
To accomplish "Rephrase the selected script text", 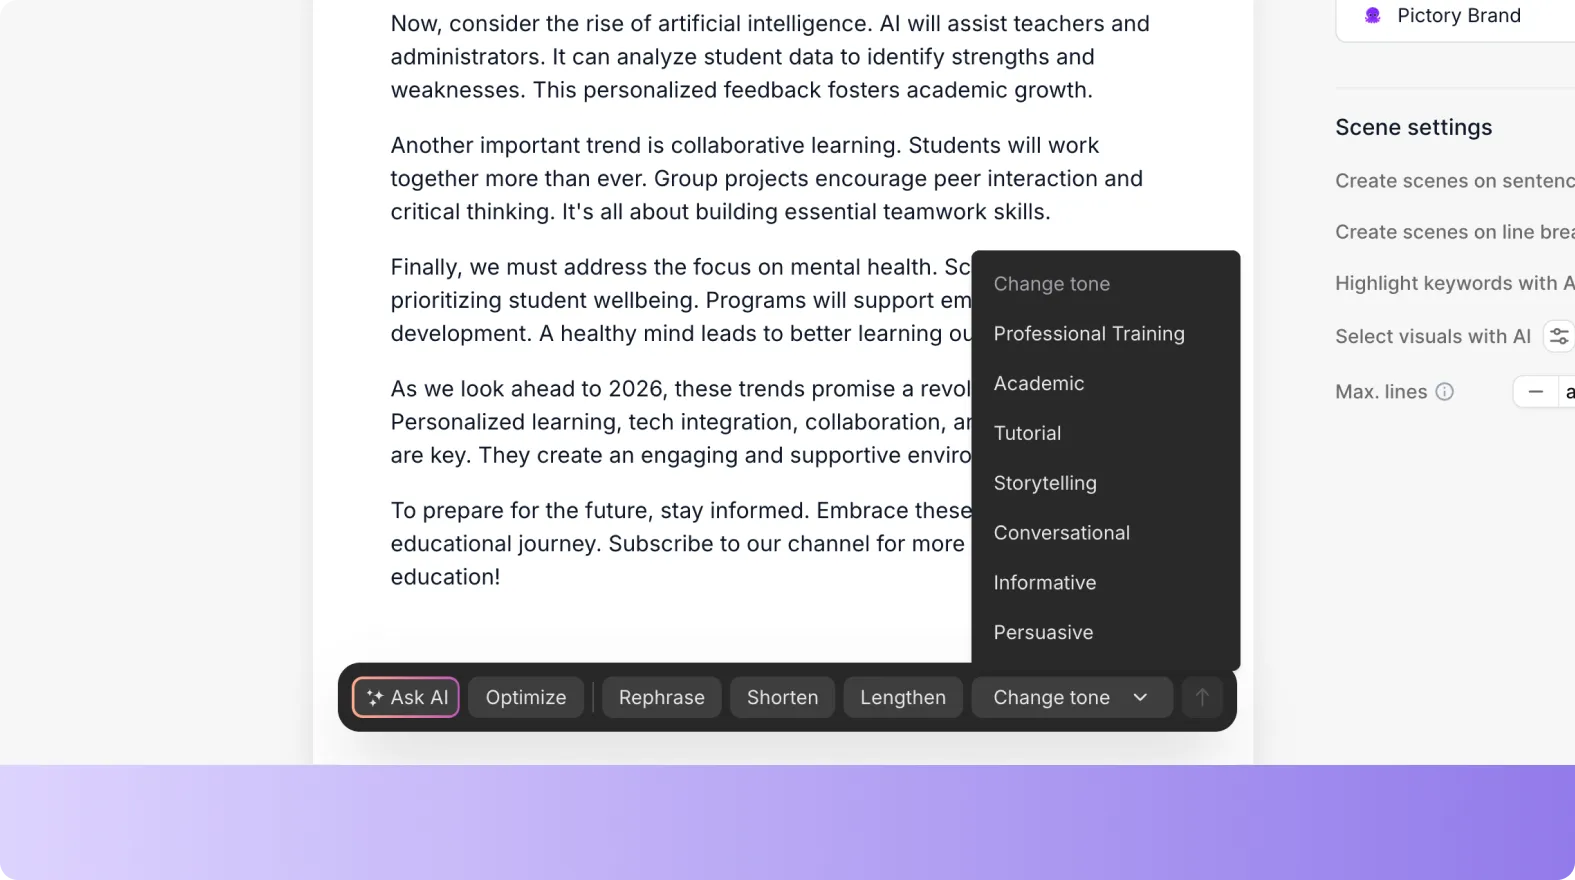I will click(662, 697).
